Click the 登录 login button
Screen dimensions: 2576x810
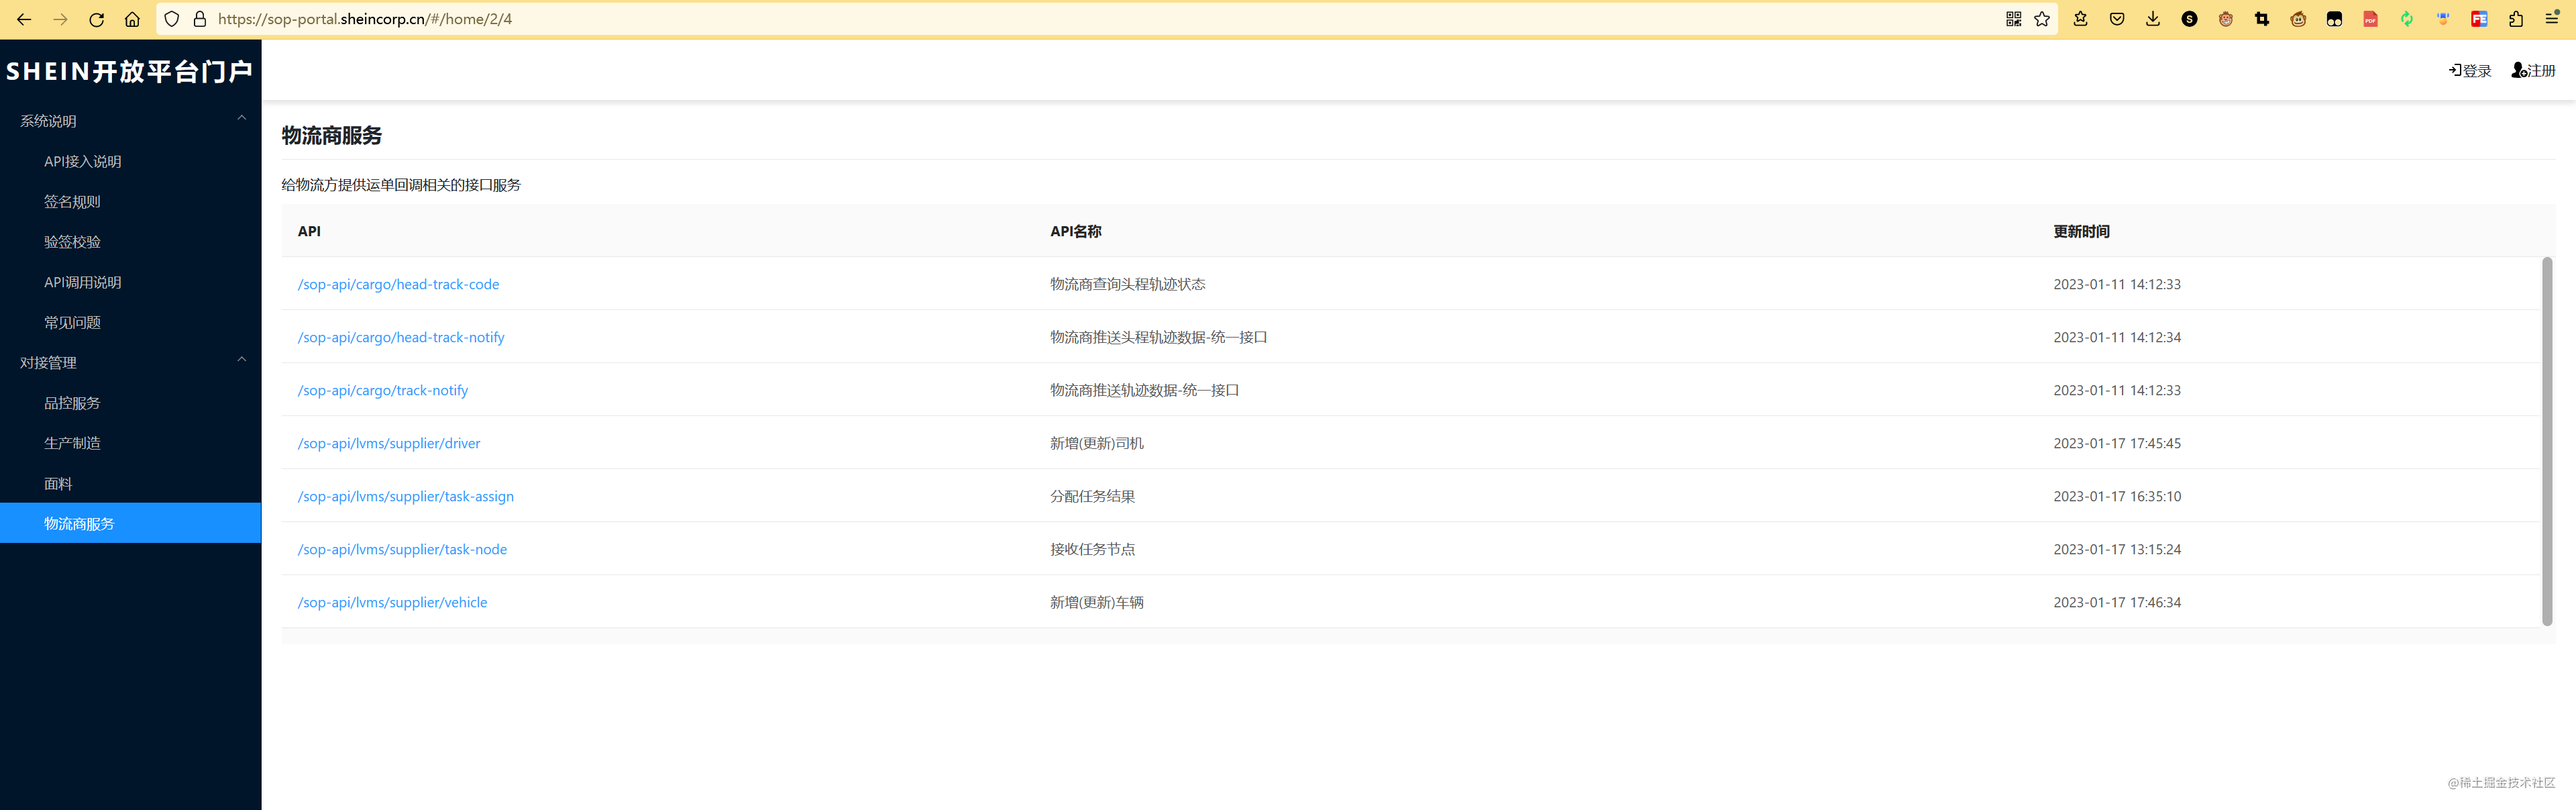click(x=2470, y=70)
